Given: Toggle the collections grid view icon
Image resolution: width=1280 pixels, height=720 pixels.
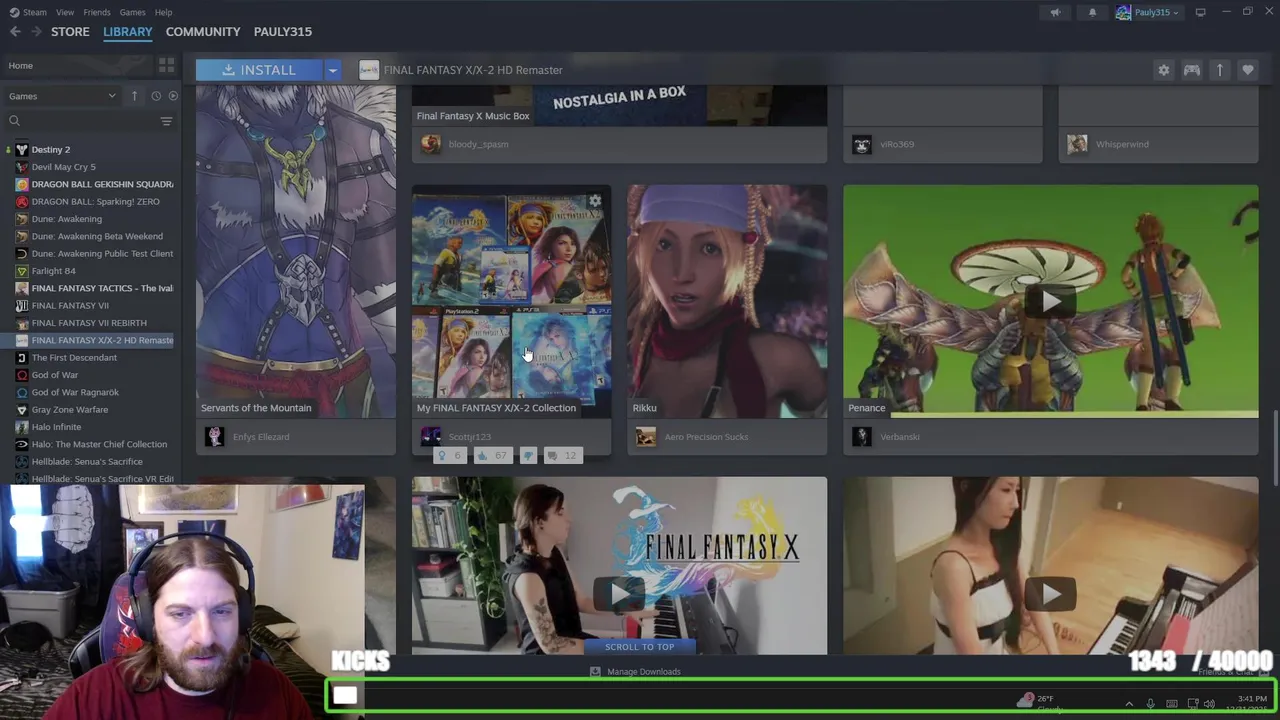Looking at the screenshot, I should [166, 65].
